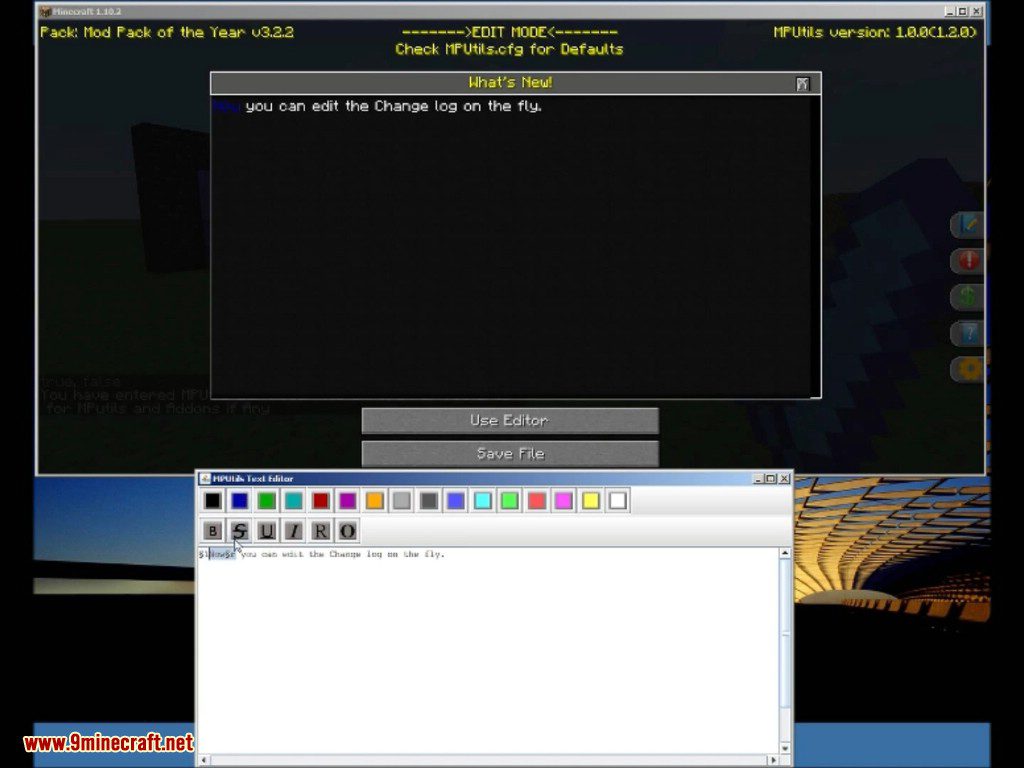Click the changelog line in What's New panel
1024x768 pixels.
377,106
